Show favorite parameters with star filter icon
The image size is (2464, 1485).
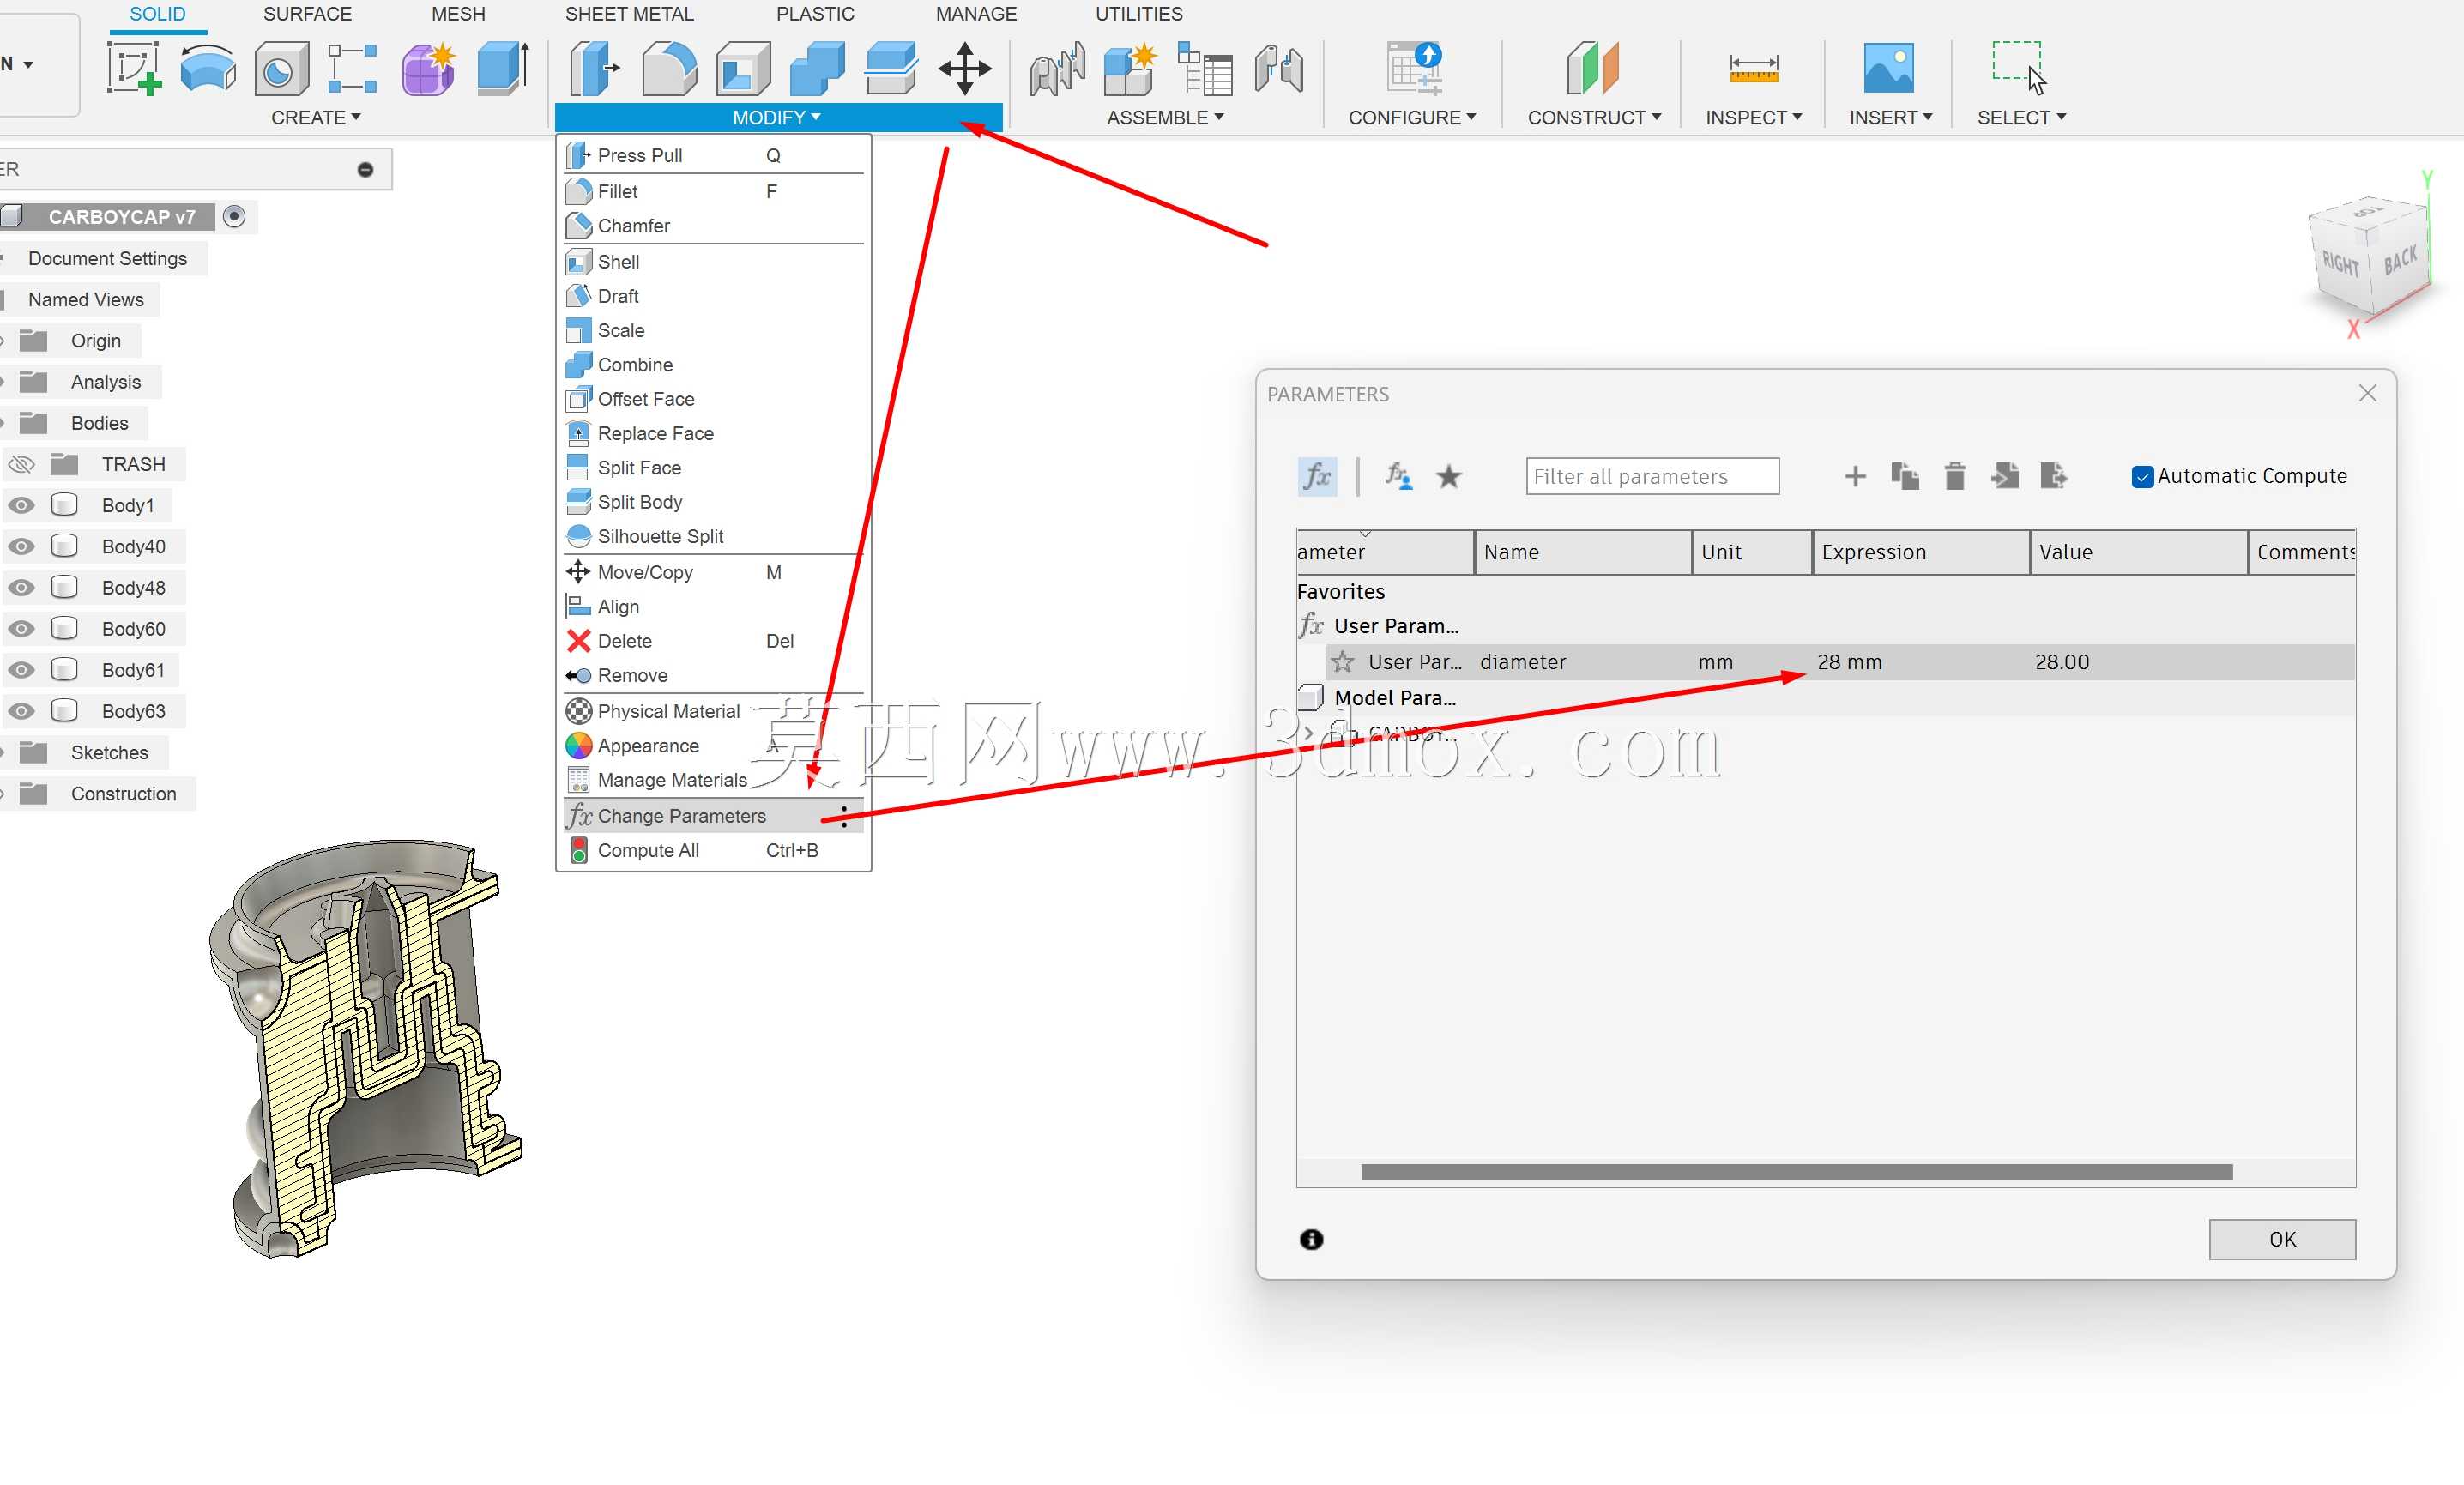pos(1449,476)
